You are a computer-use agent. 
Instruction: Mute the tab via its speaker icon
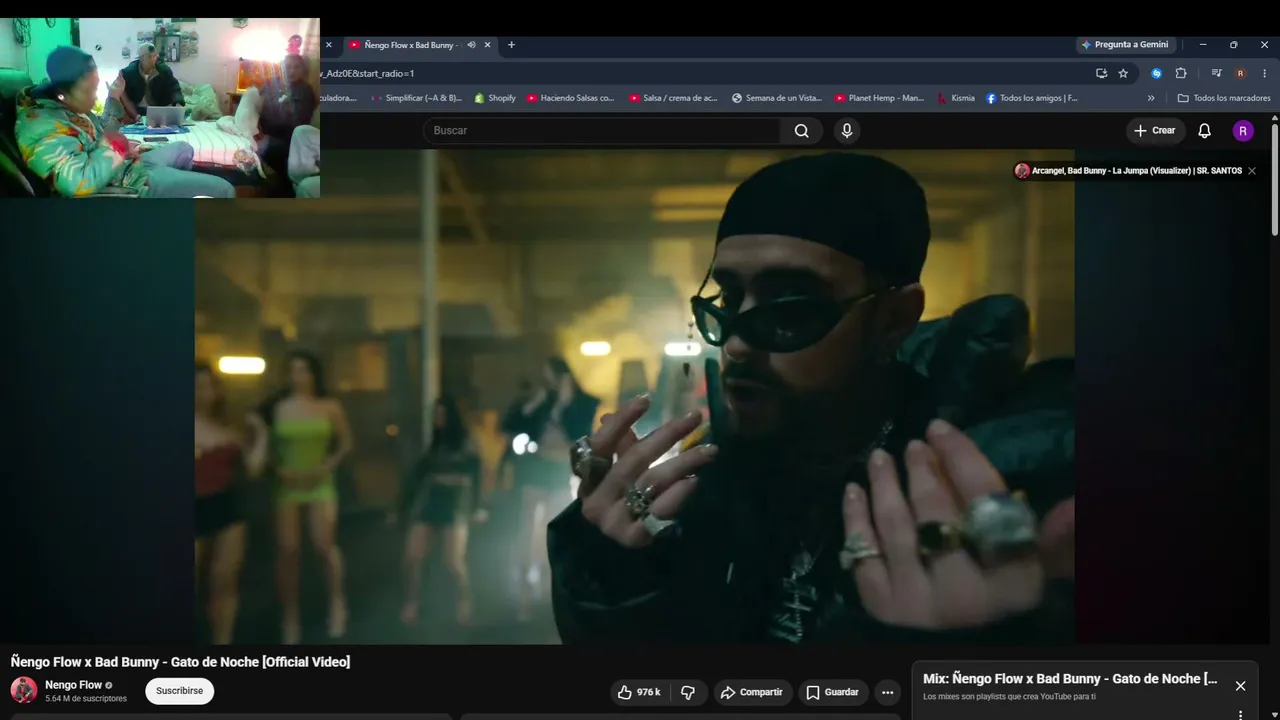tap(471, 45)
